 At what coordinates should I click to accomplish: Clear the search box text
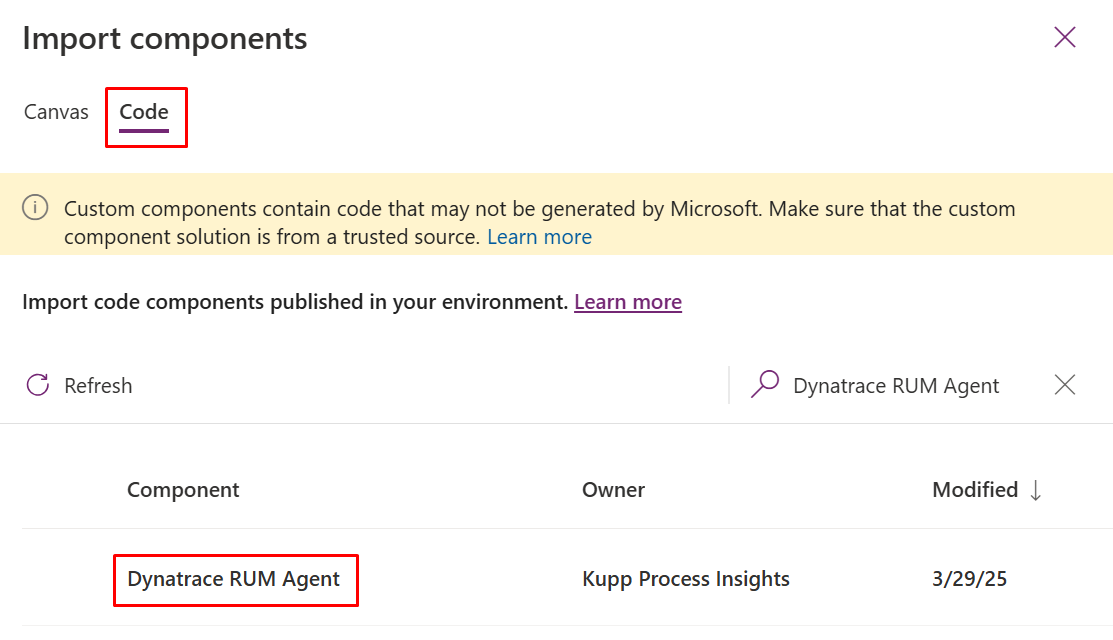click(x=1065, y=385)
